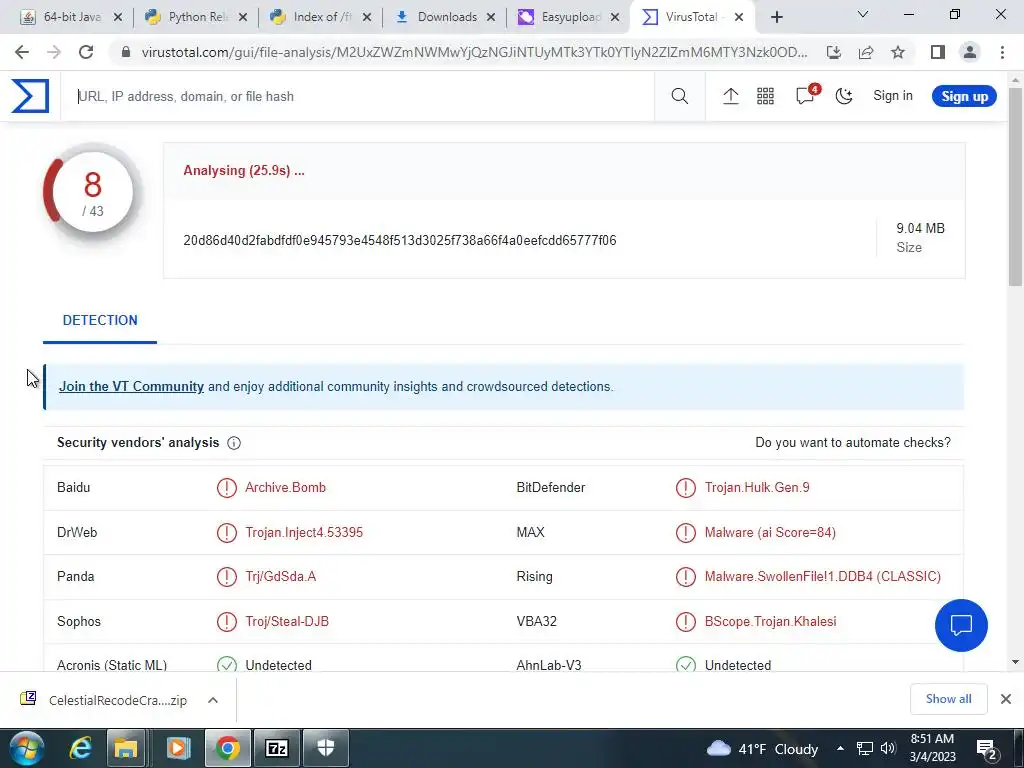The image size is (1024, 768).
Task: Open the media player taskbar icon
Action: click(178, 748)
